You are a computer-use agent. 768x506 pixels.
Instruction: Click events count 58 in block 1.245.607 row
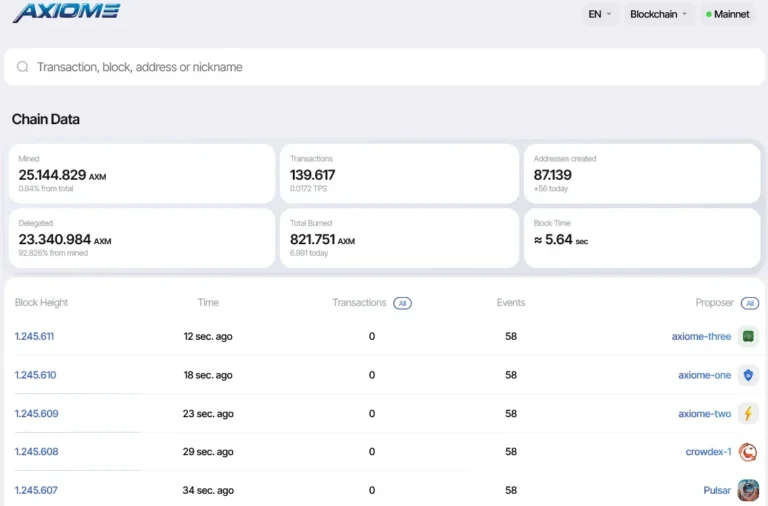tap(511, 490)
